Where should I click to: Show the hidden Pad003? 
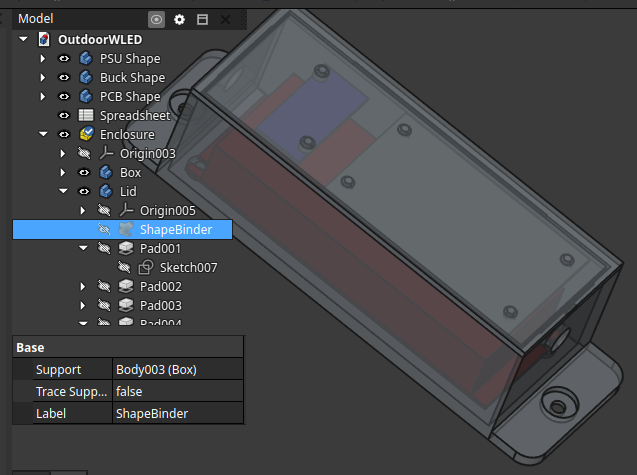tap(104, 305)
